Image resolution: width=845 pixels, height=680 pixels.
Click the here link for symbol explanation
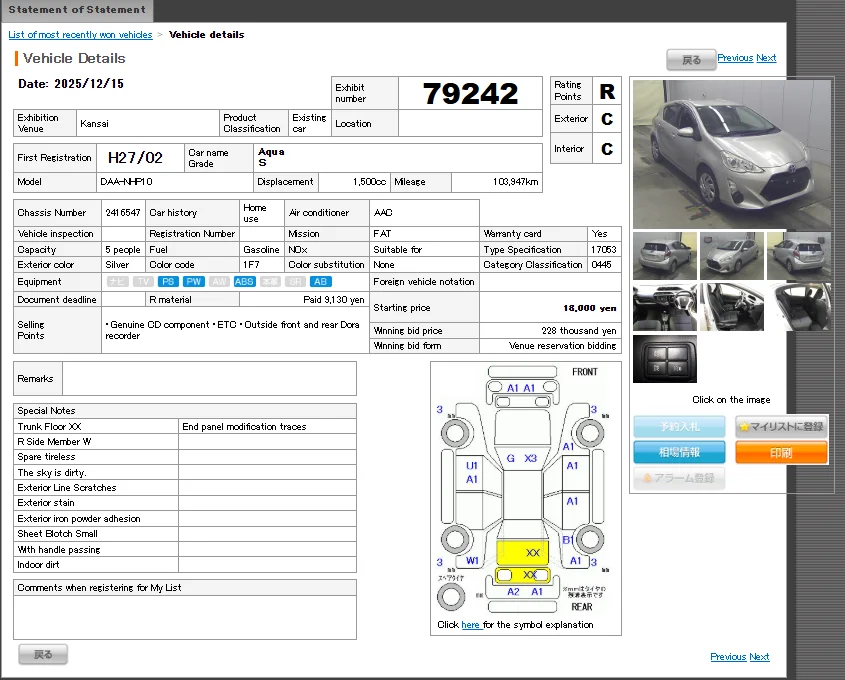click(470, 624)
